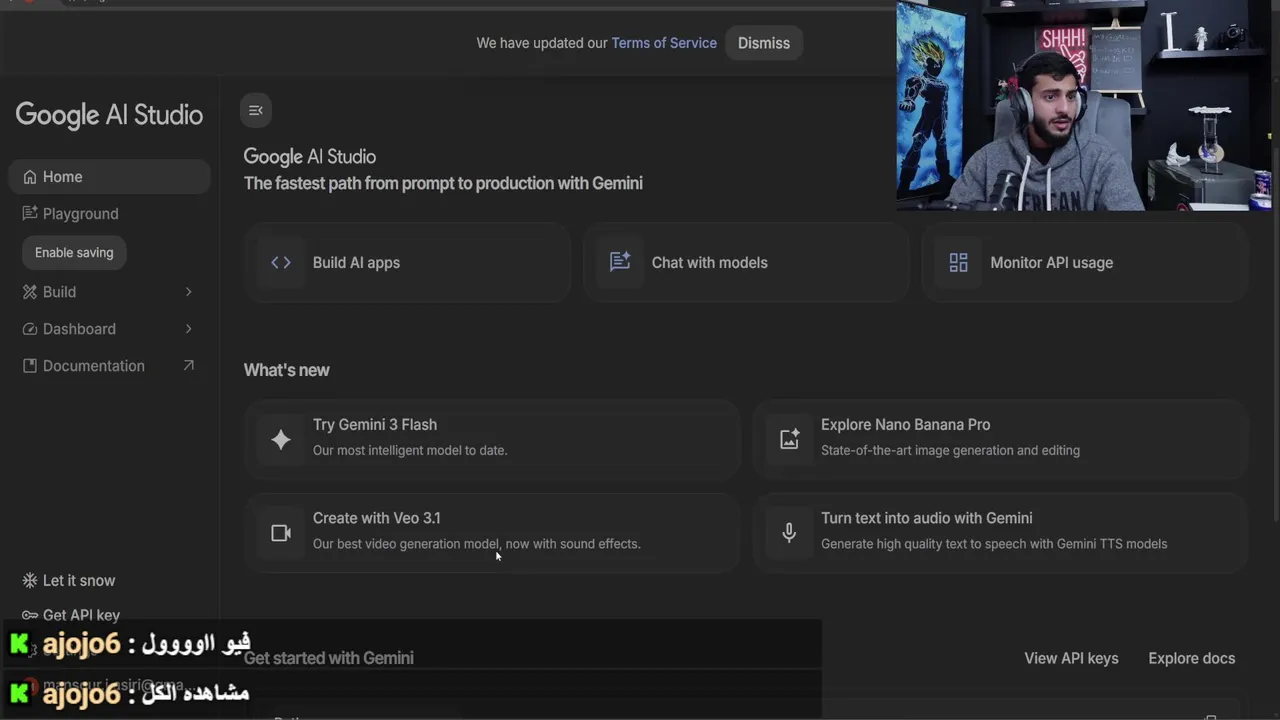This screenshot has height=720, width=1280.
Task: Click the Monitor API usage grid icon
Action: click(x=958, y=263)
